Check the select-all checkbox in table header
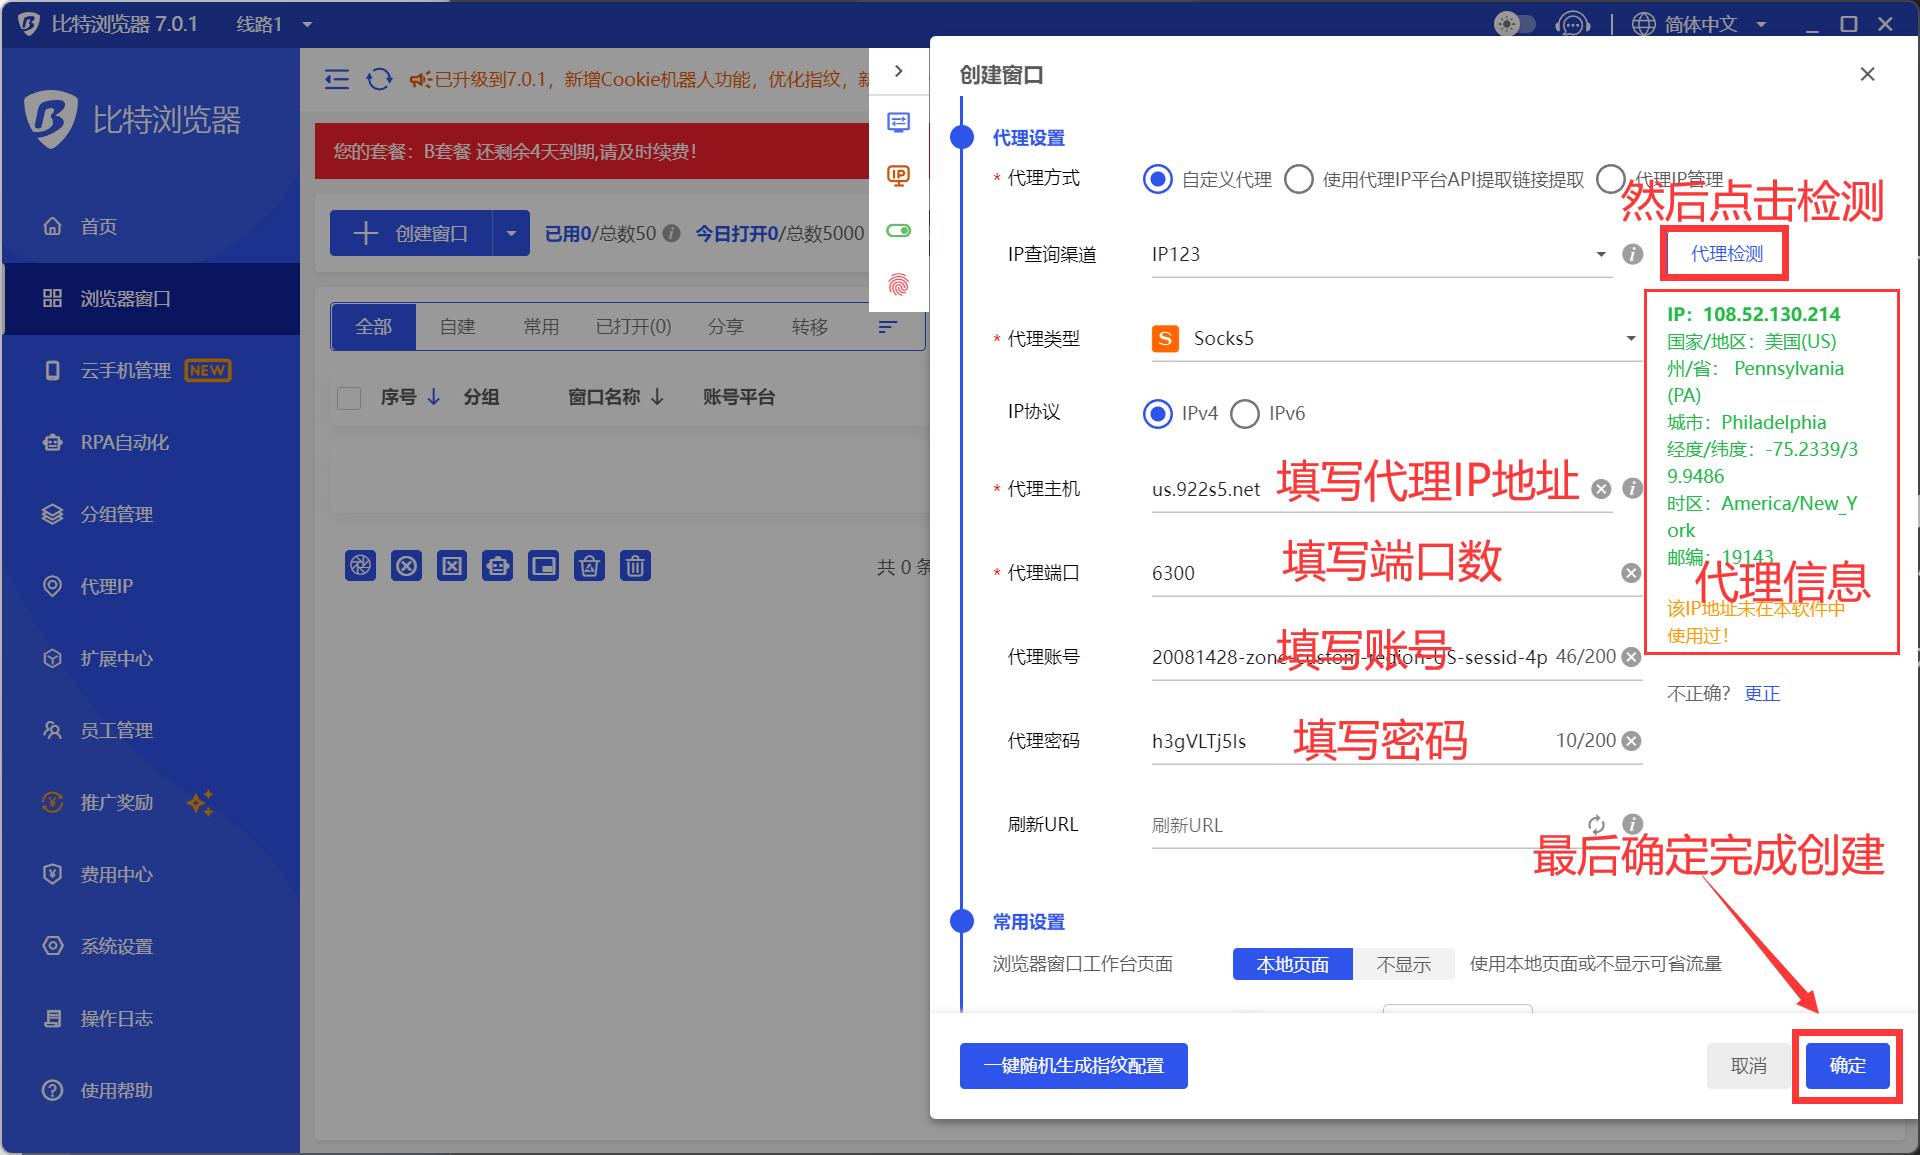 click(349, 398)
